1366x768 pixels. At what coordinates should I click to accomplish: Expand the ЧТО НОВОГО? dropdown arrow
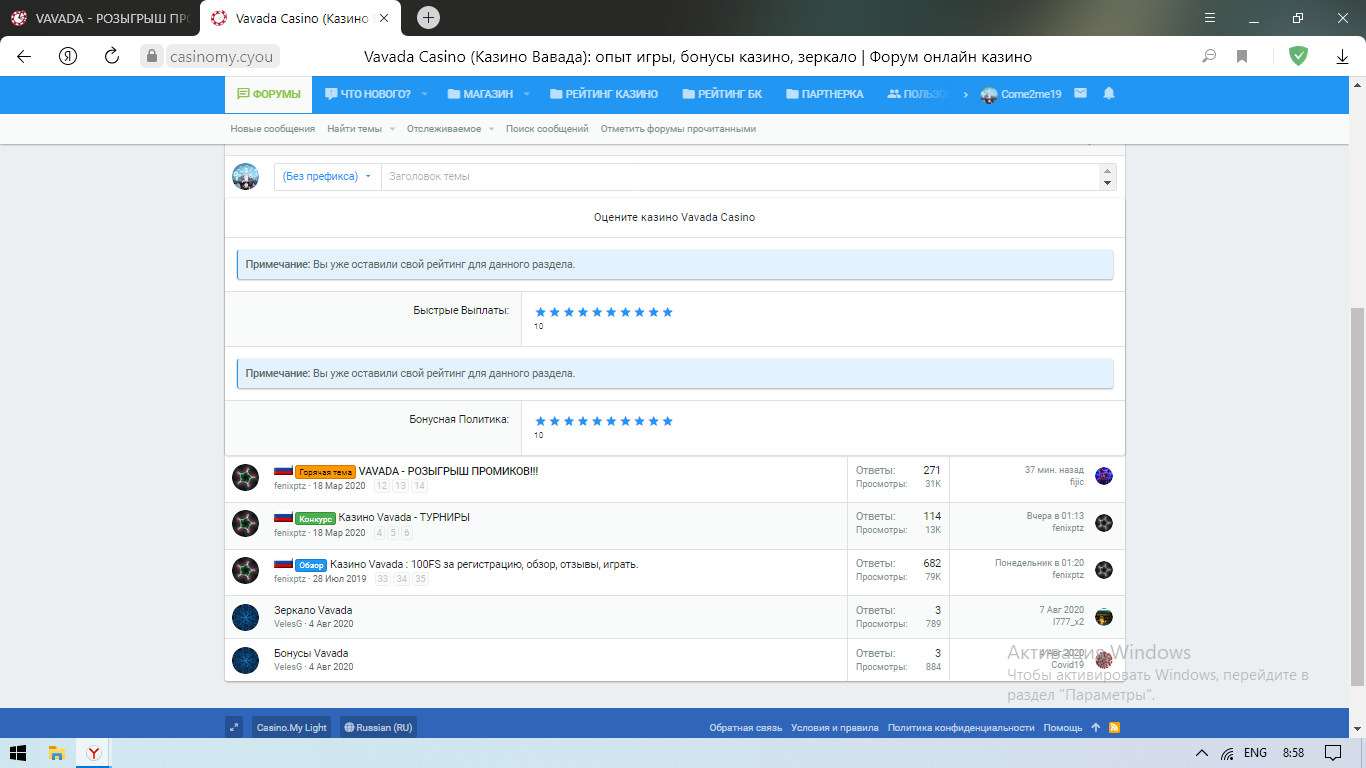[424, 94]
